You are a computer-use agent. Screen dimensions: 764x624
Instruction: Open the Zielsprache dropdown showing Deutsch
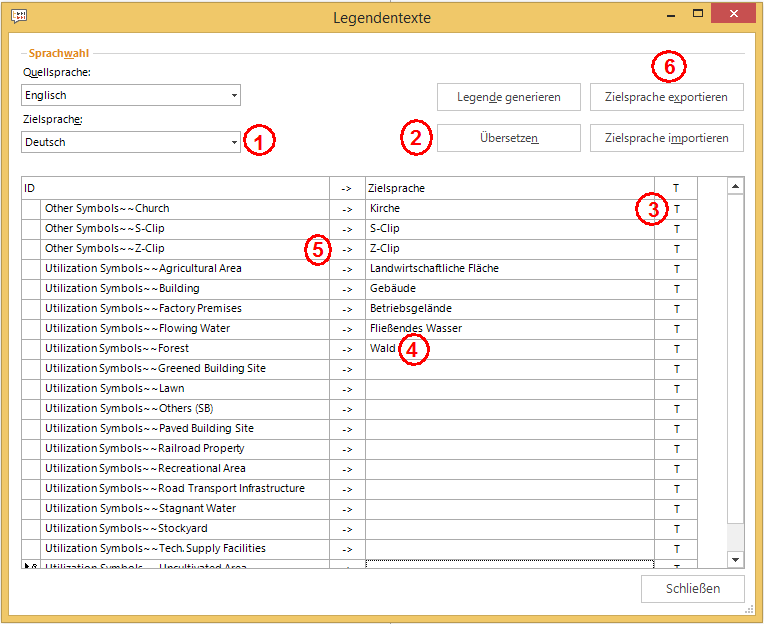tap(131, 142)
